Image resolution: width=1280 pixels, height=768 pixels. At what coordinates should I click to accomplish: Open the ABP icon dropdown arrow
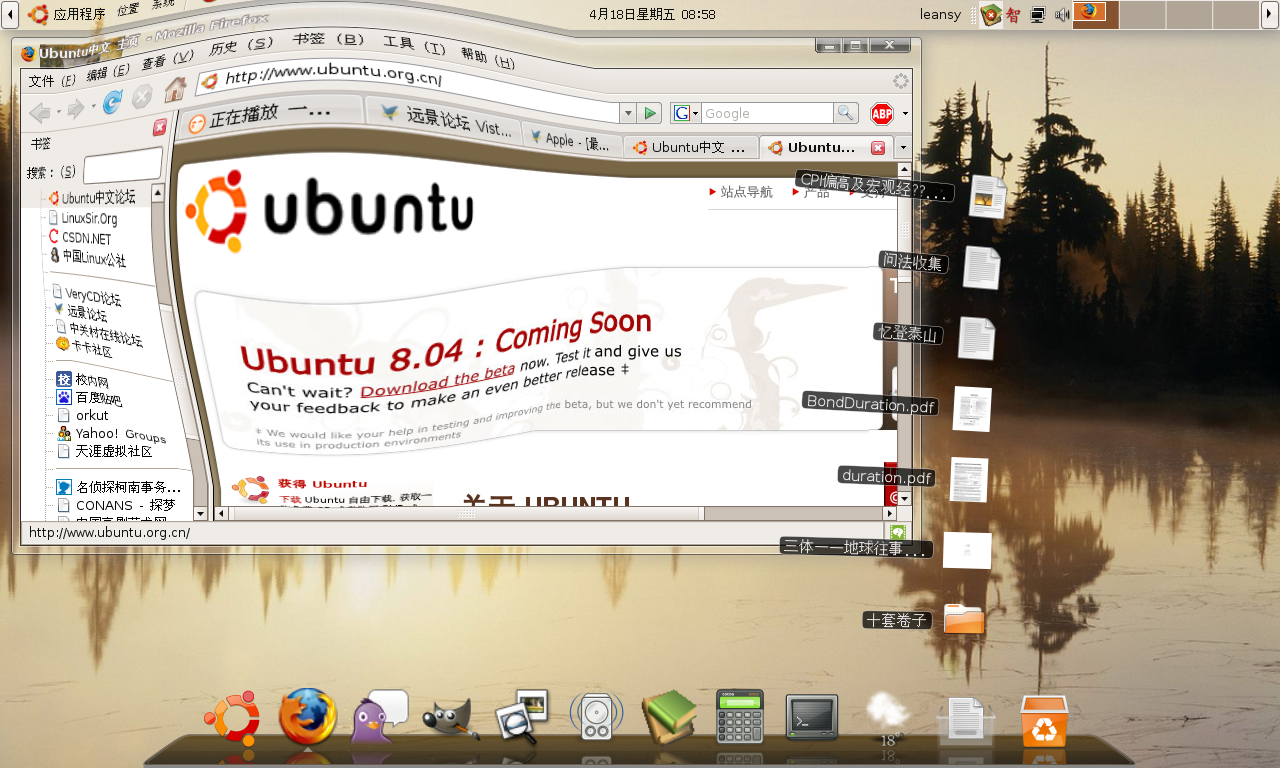tap(905, 113)
